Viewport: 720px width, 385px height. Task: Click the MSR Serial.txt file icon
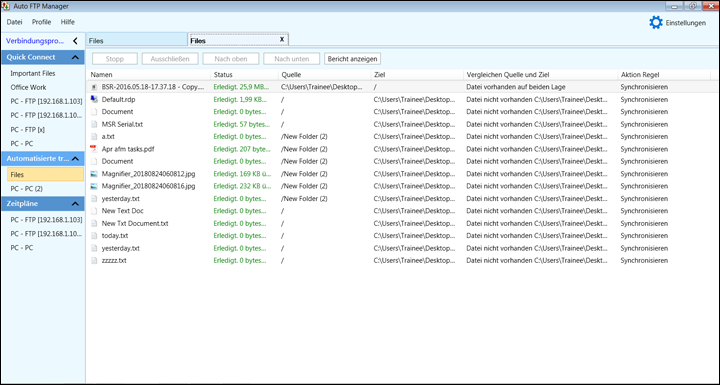[94, 124]
